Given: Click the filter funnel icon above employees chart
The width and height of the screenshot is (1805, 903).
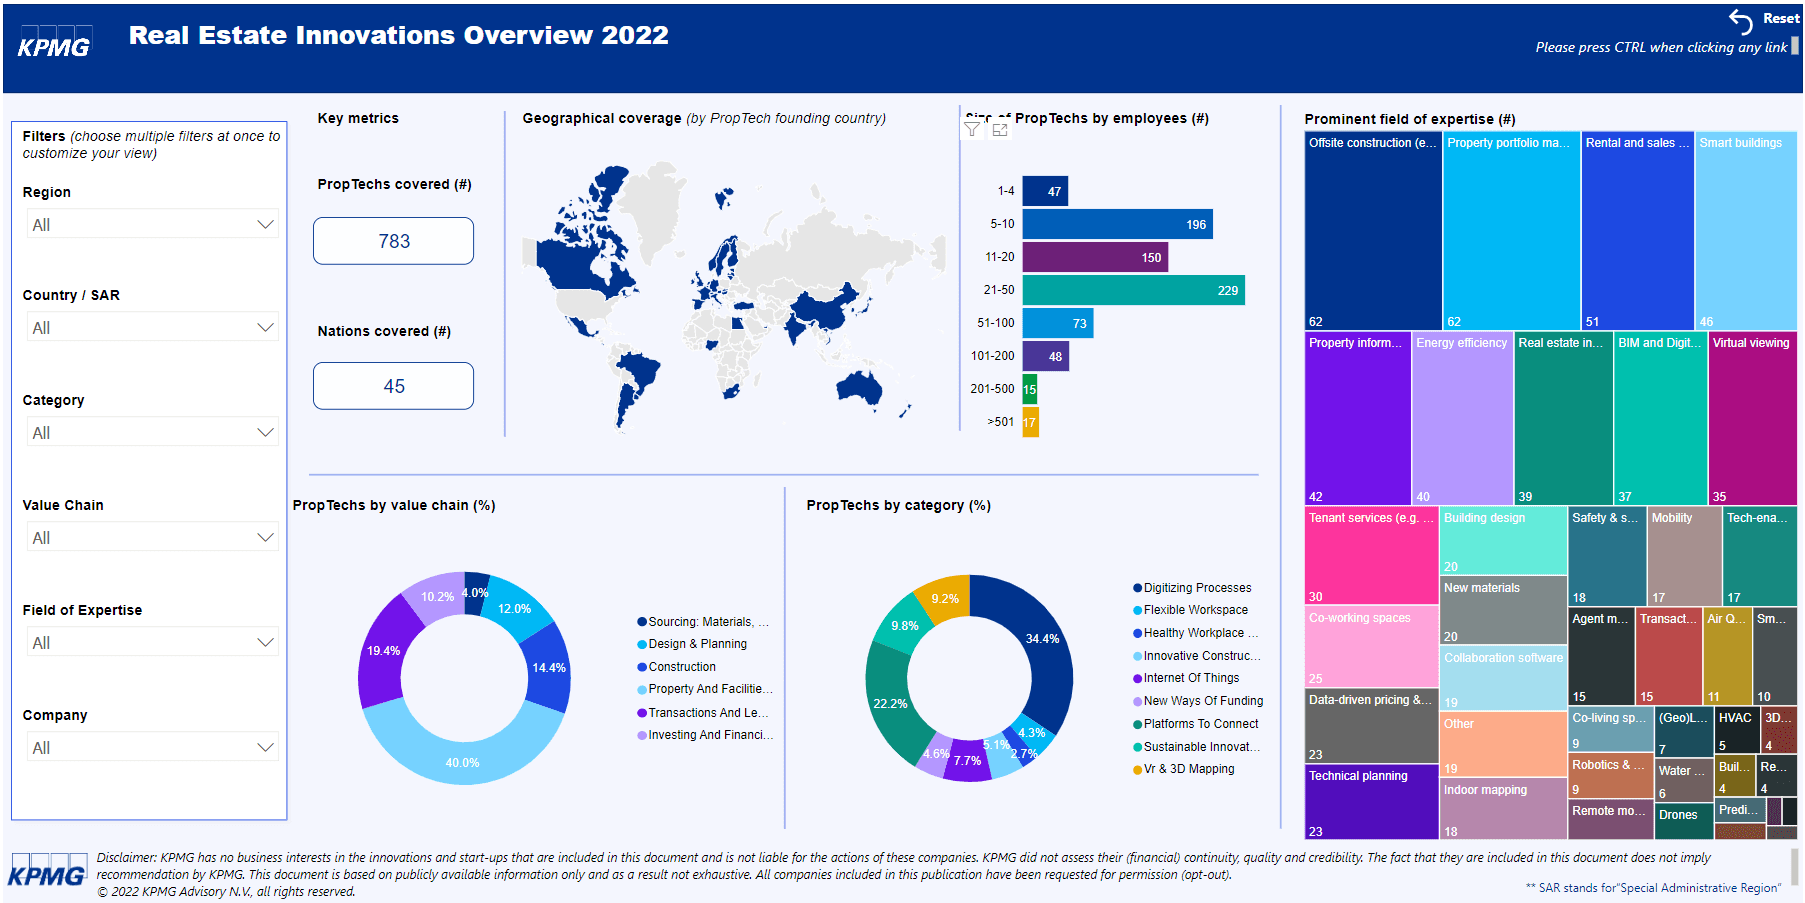Looking at the screenshot, I should pos(972,129).
